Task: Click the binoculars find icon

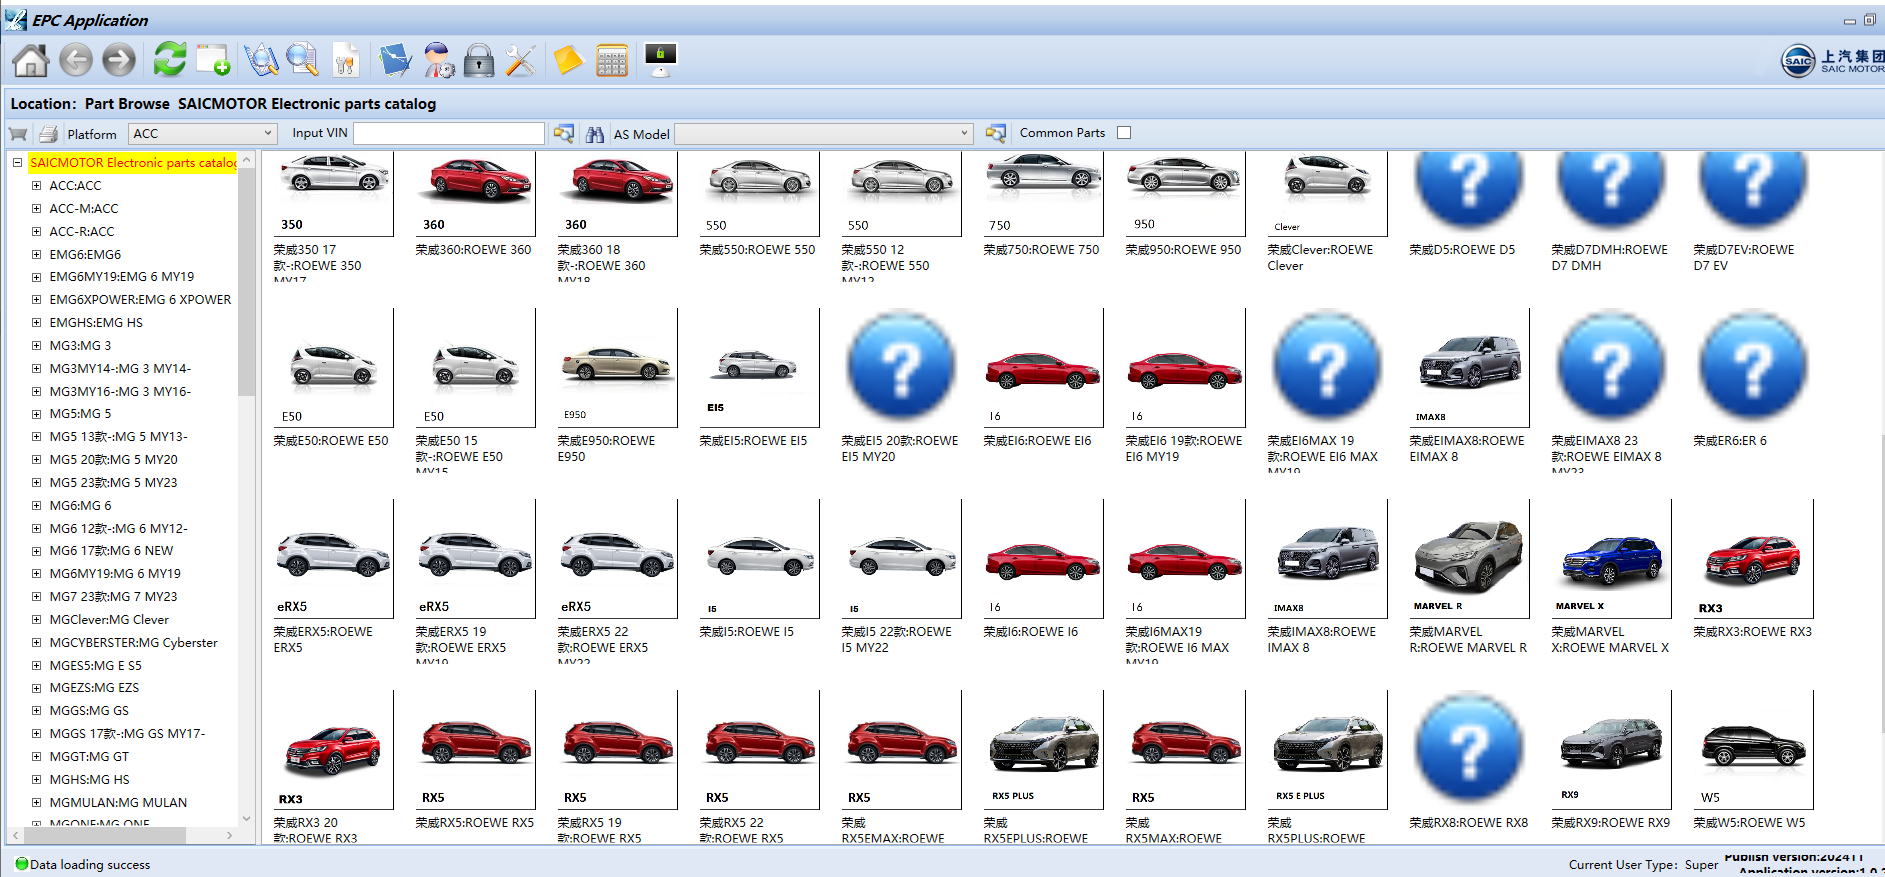Action: (x=595, y=133)
